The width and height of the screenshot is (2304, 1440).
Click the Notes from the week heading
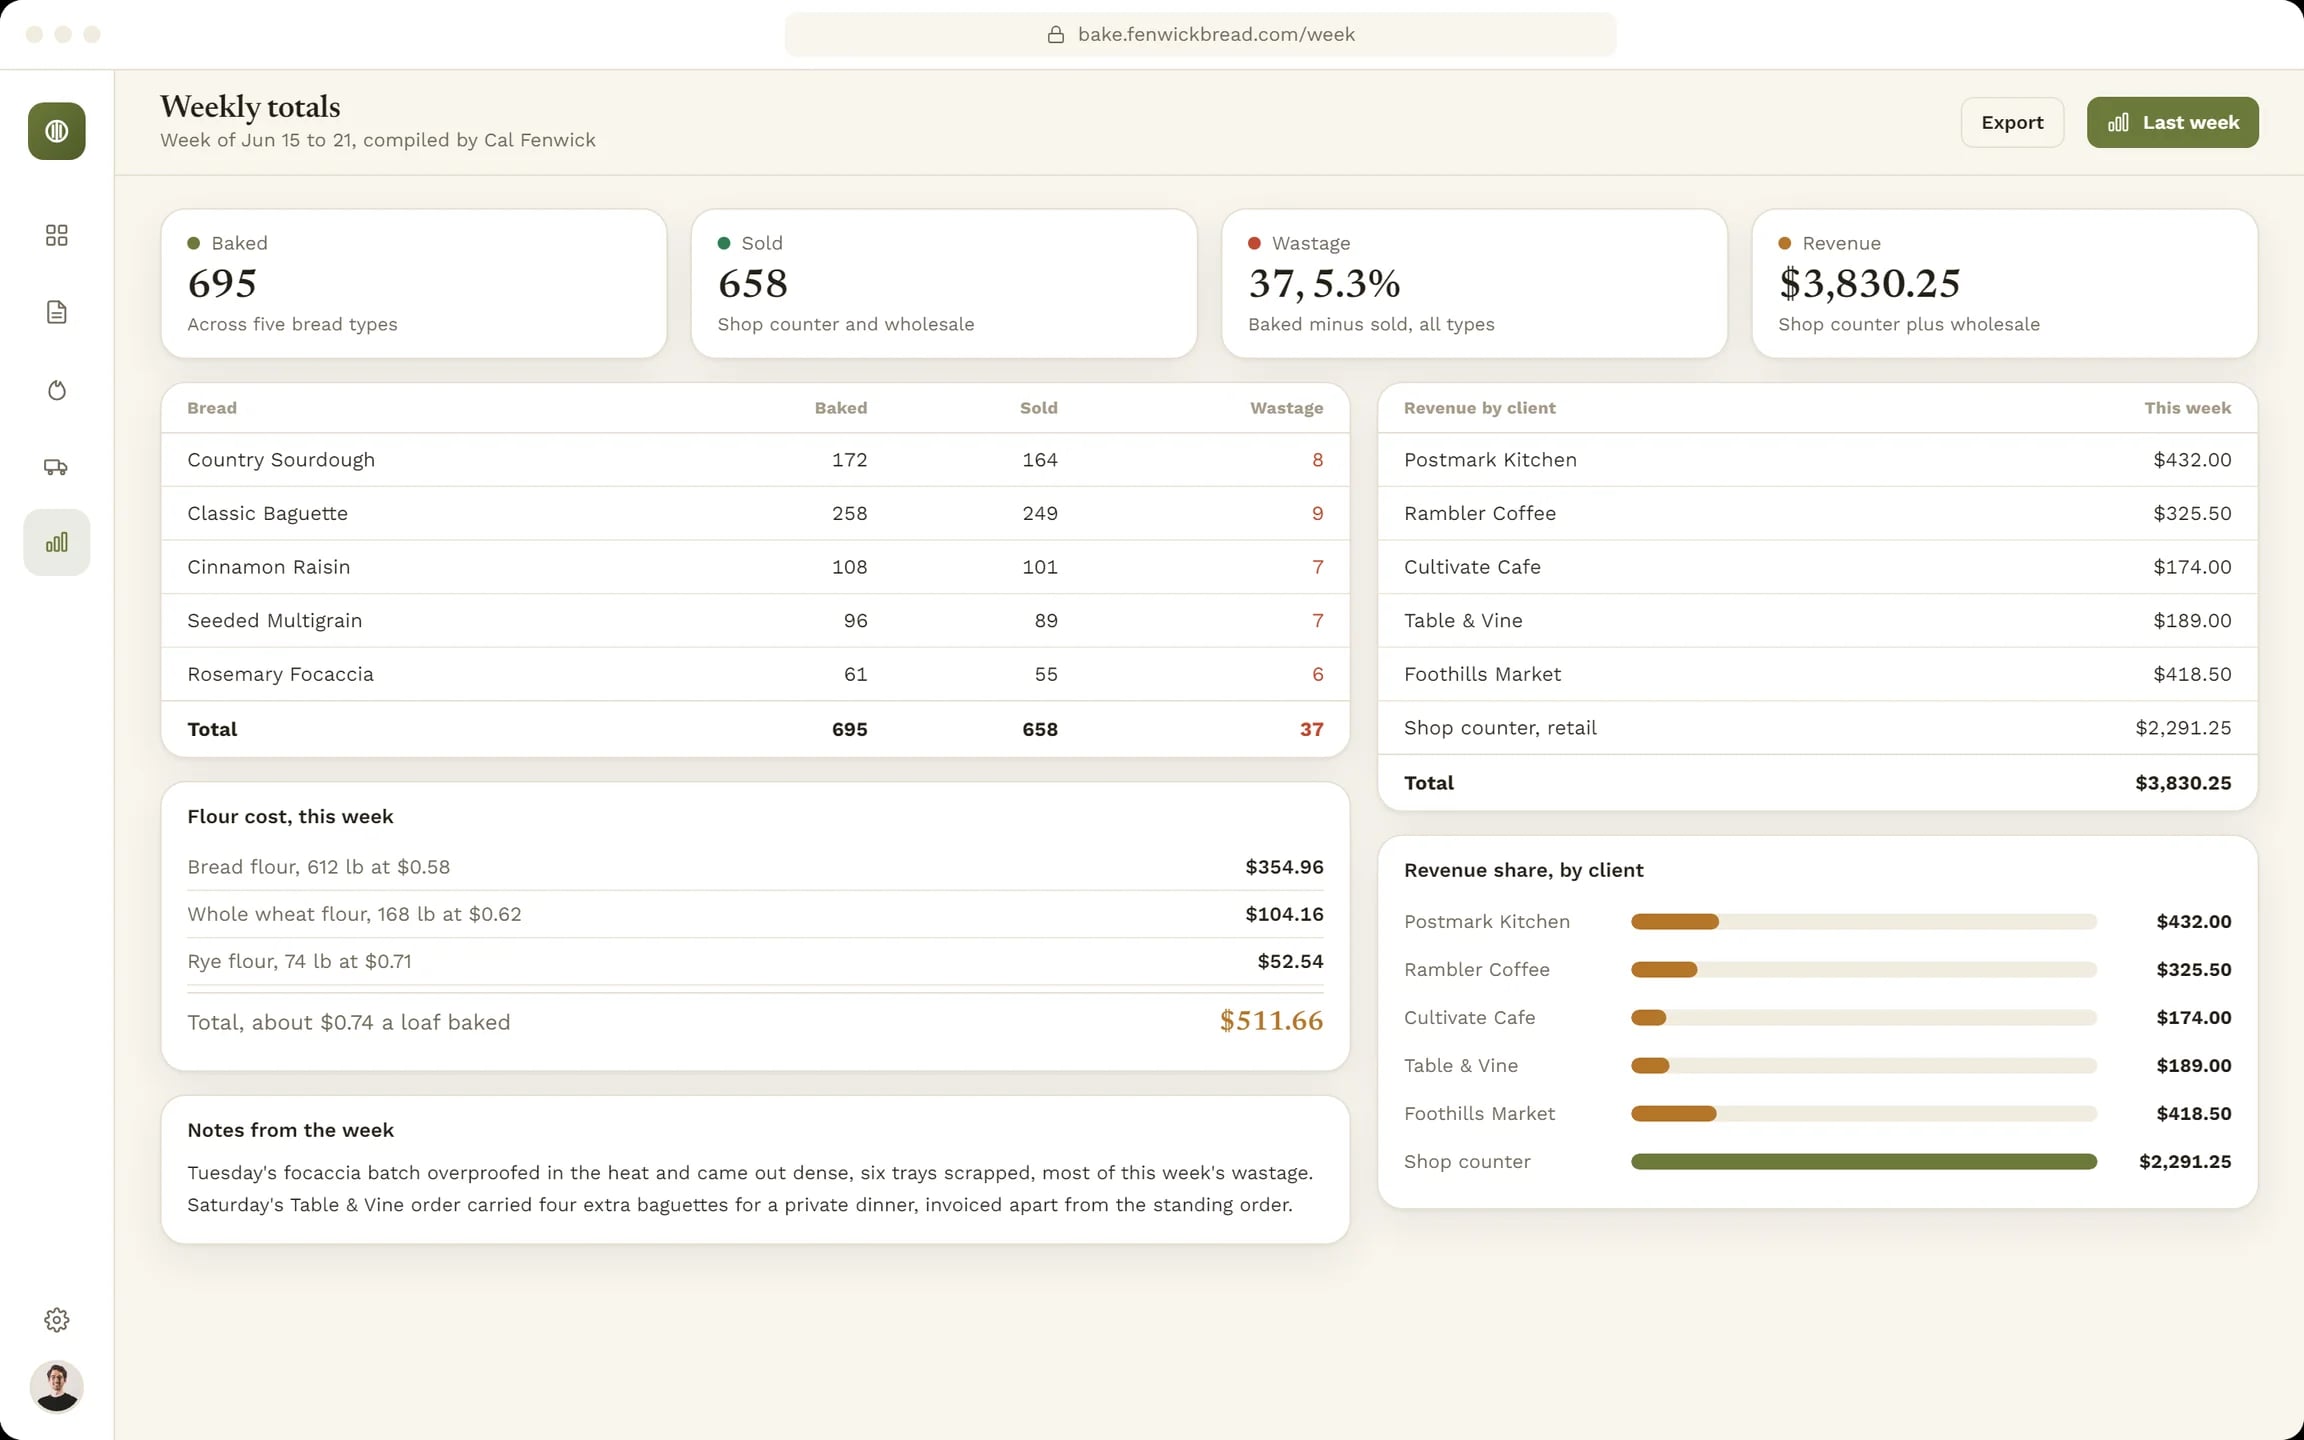pos(291,1130)
